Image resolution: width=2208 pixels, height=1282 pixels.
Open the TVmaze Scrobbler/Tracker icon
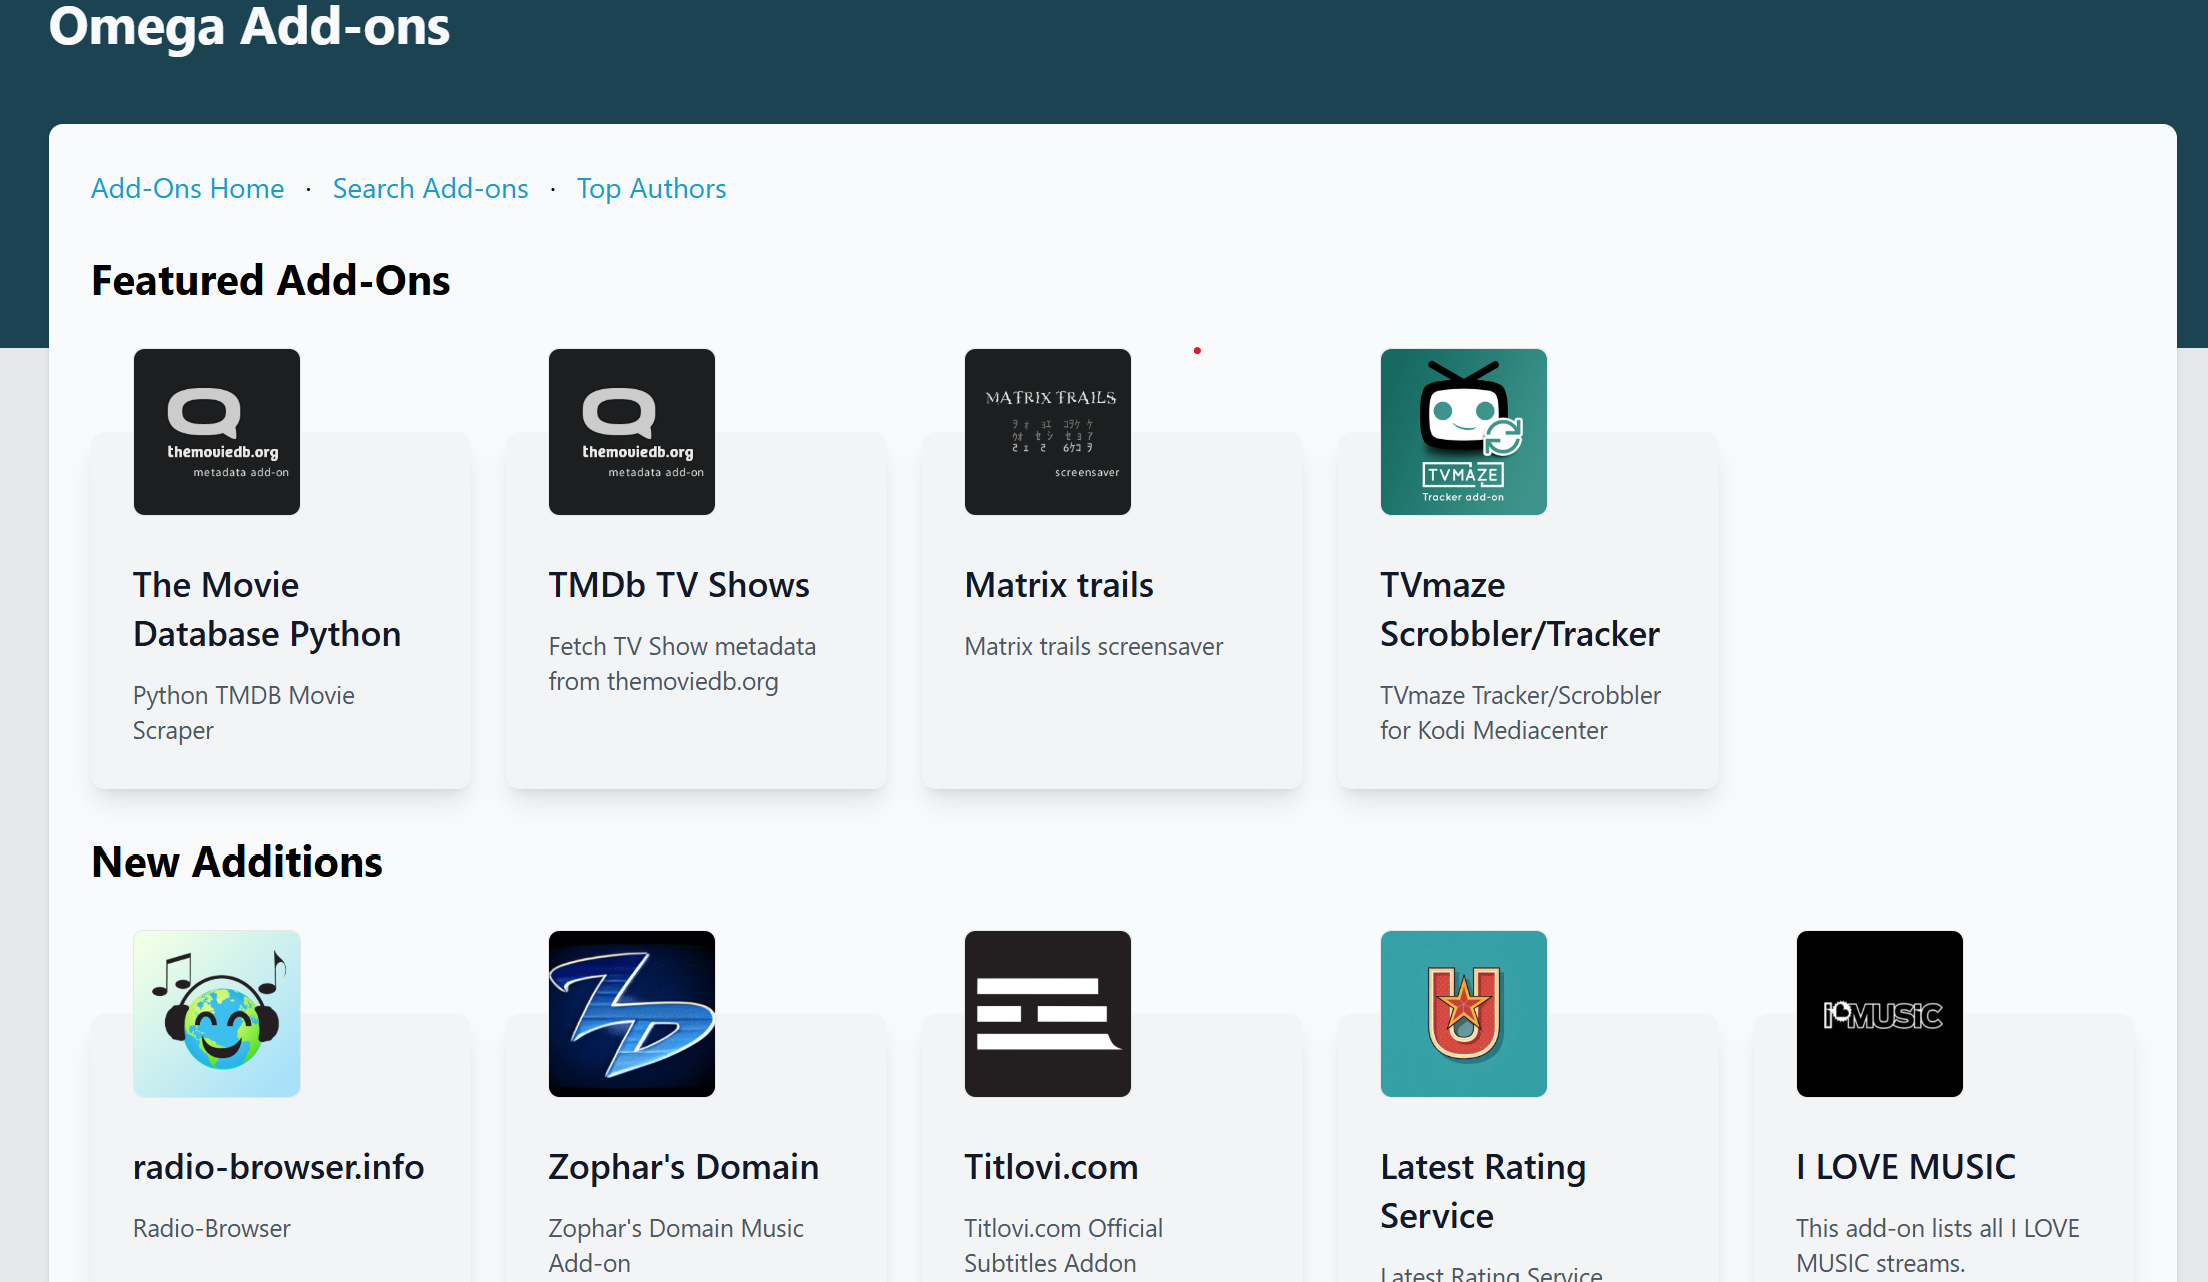coord(1463,431)
